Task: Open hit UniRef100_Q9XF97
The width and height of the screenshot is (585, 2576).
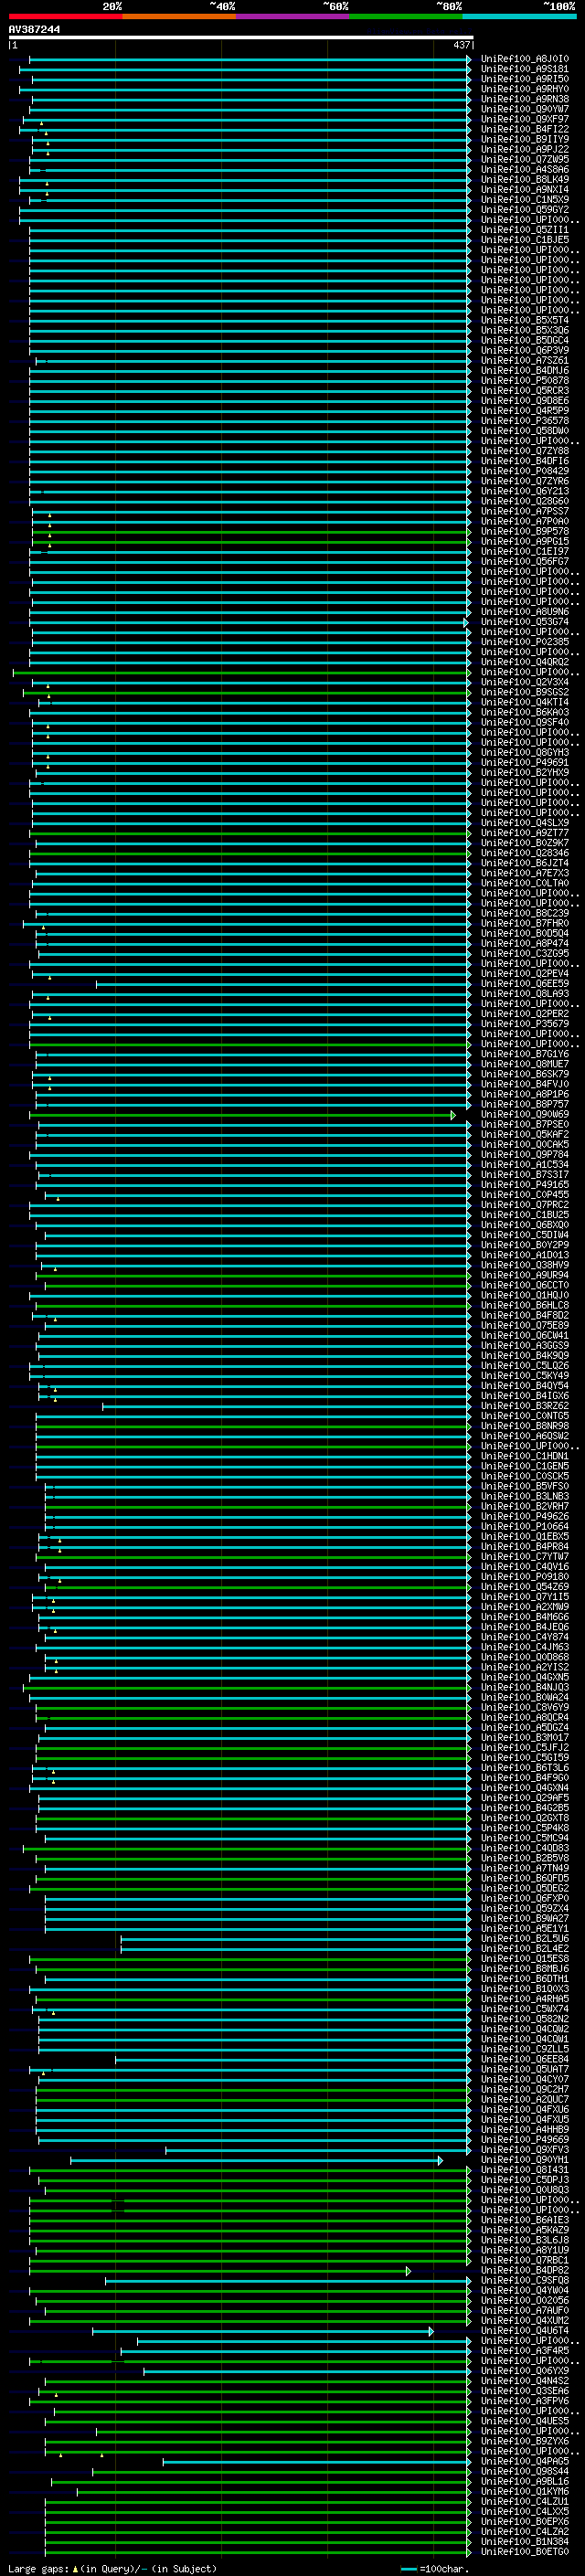Action: pos(525,119)
